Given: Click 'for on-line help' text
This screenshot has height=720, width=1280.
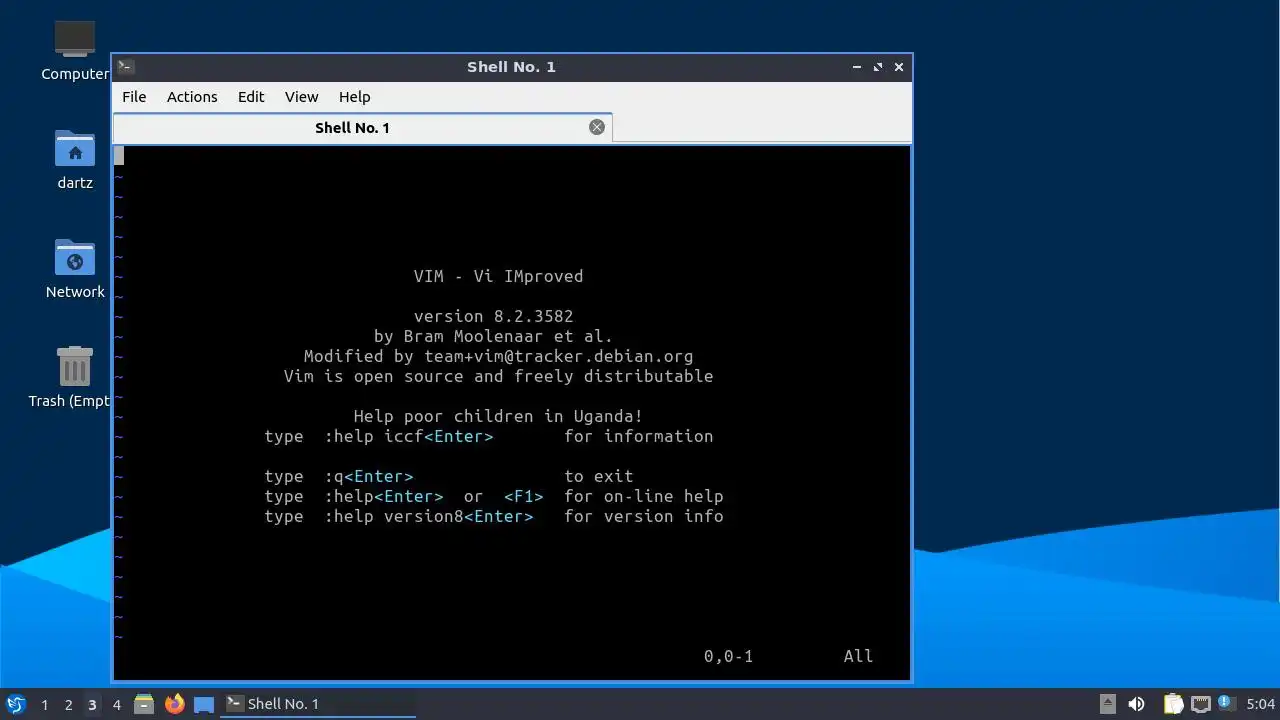Looking at the screenshot, I should coord(643,496).
